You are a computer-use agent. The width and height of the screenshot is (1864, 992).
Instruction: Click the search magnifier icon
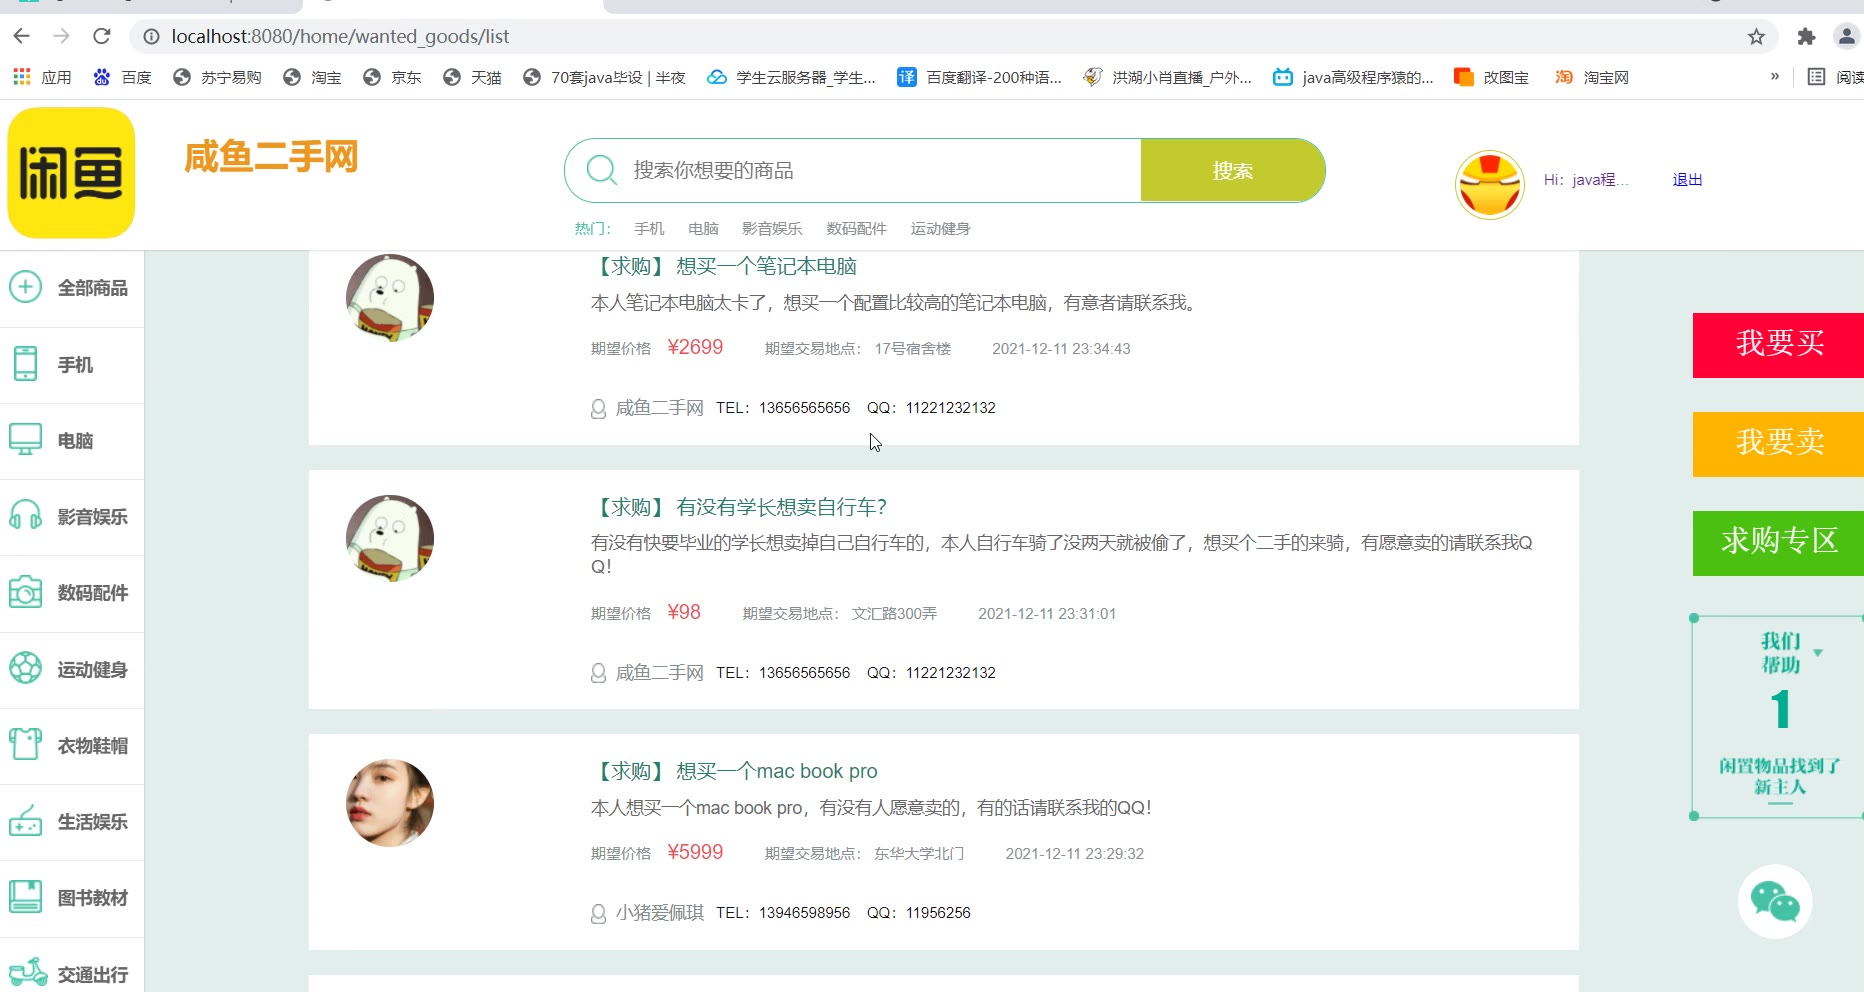[601, 170]
